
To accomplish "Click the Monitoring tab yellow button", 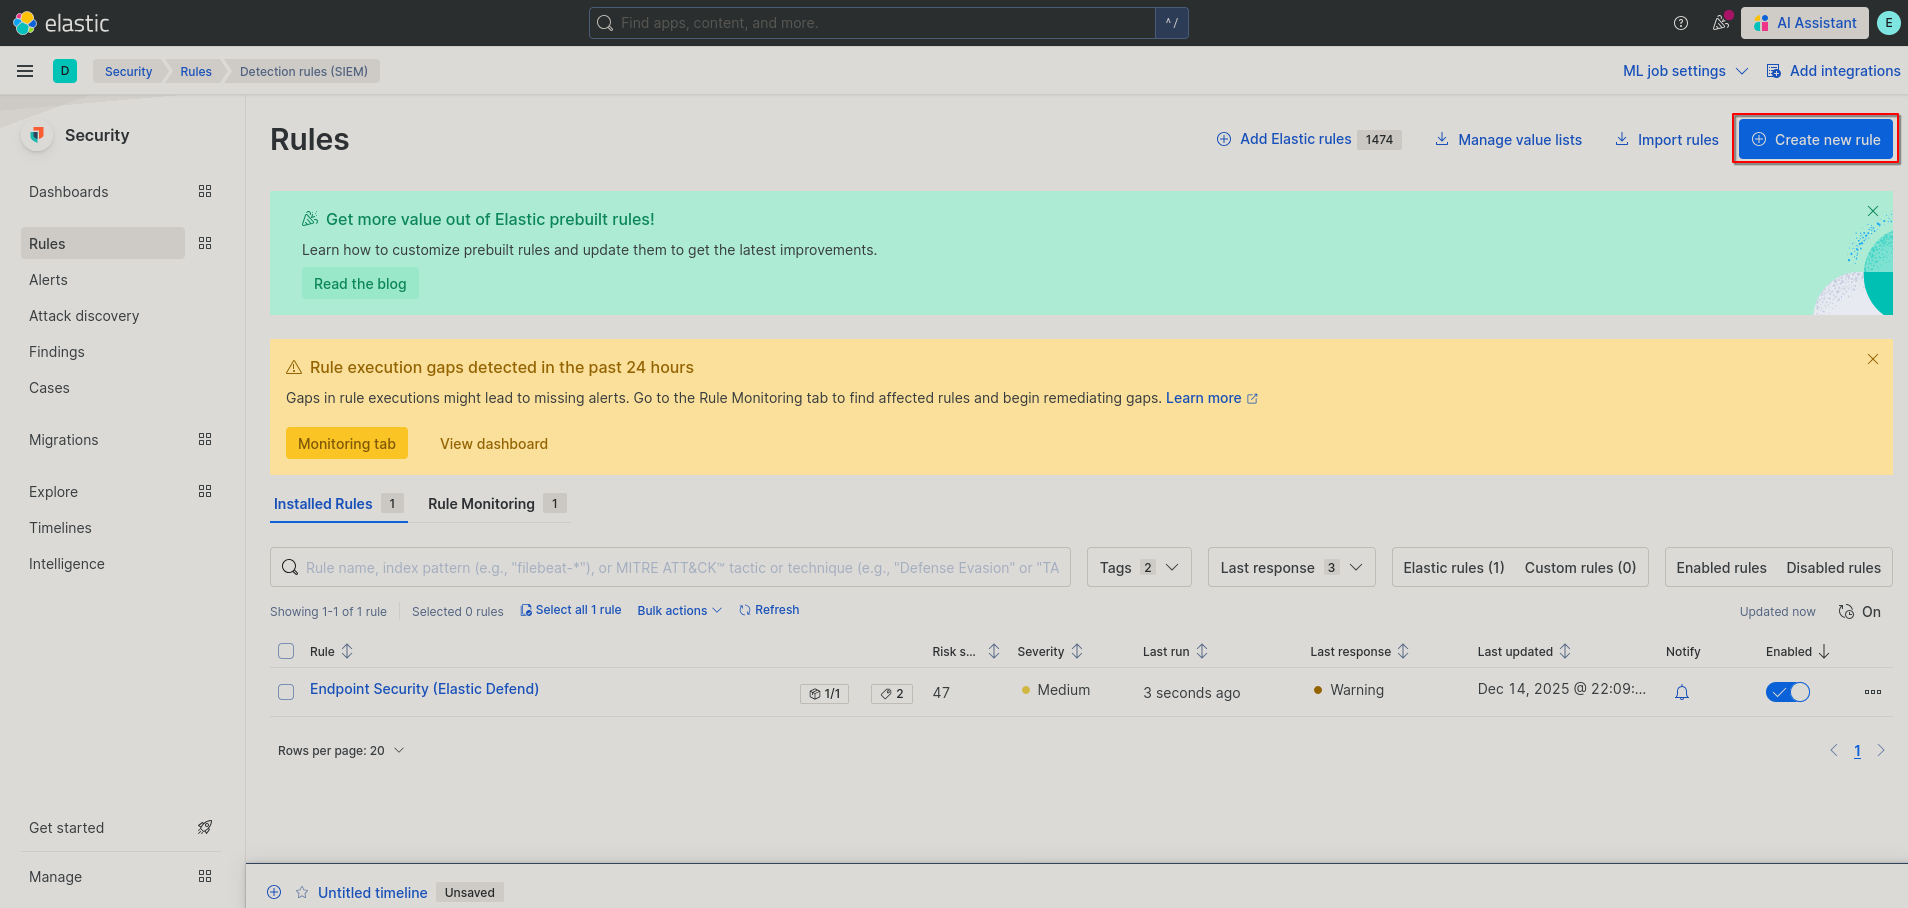I will coord(347,443).
